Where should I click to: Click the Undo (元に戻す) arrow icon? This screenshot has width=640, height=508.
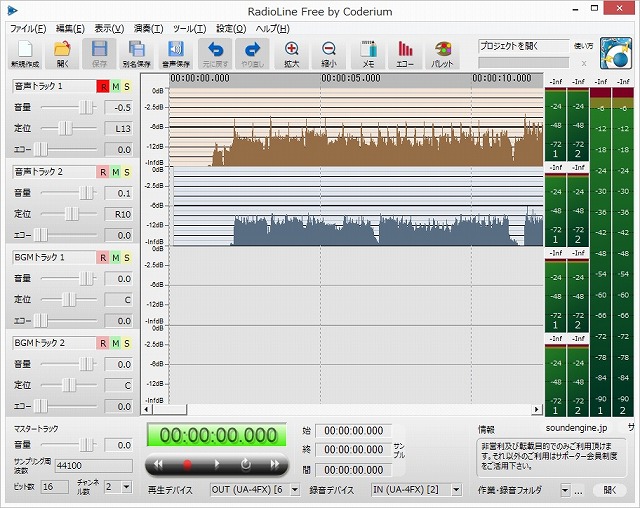click(215, 54)
